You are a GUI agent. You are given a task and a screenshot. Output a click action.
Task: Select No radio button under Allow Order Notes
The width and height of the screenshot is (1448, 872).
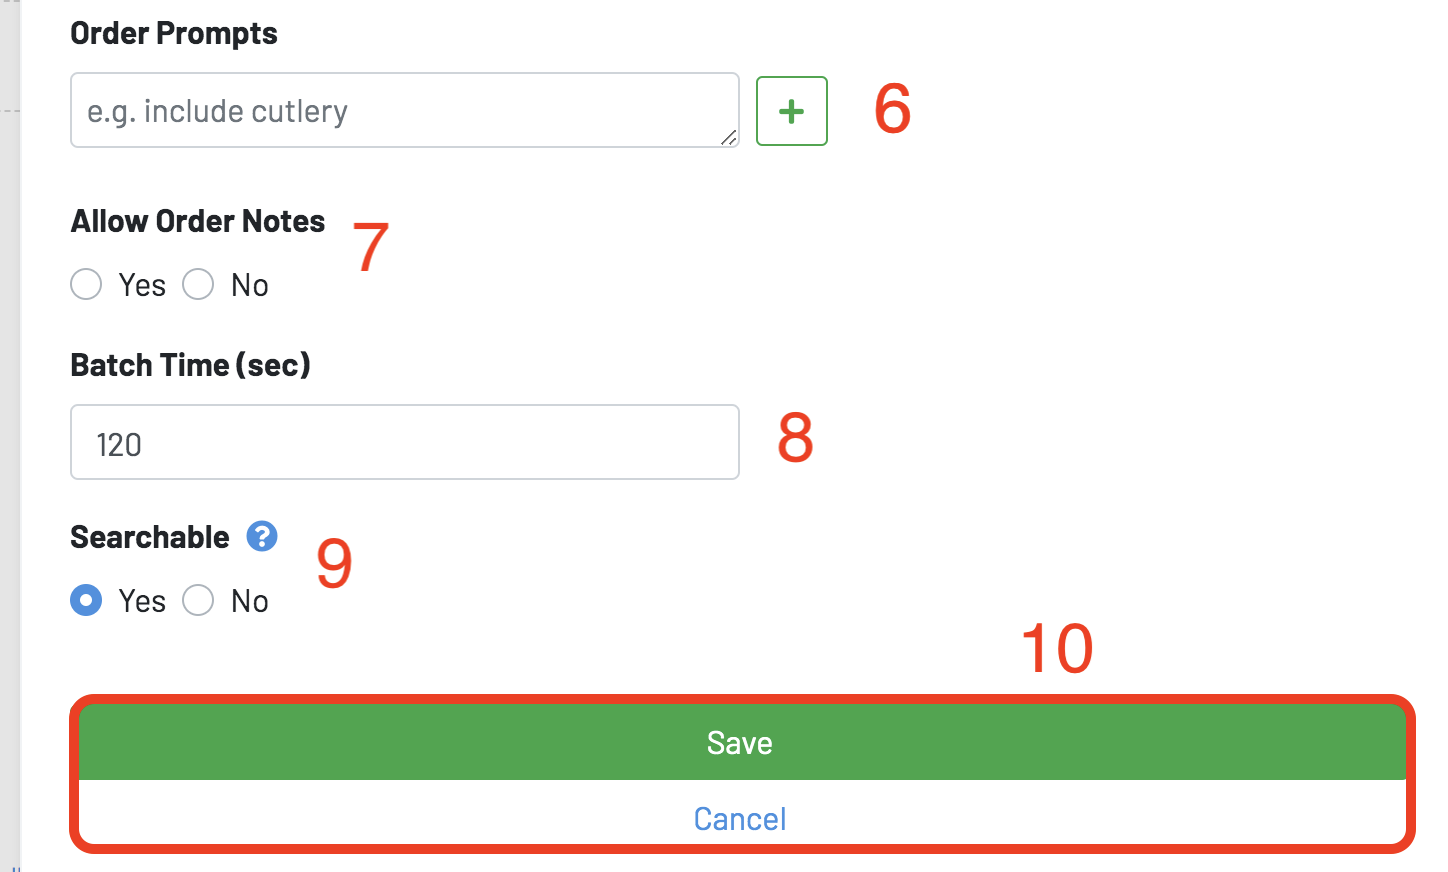click(198, 284)
